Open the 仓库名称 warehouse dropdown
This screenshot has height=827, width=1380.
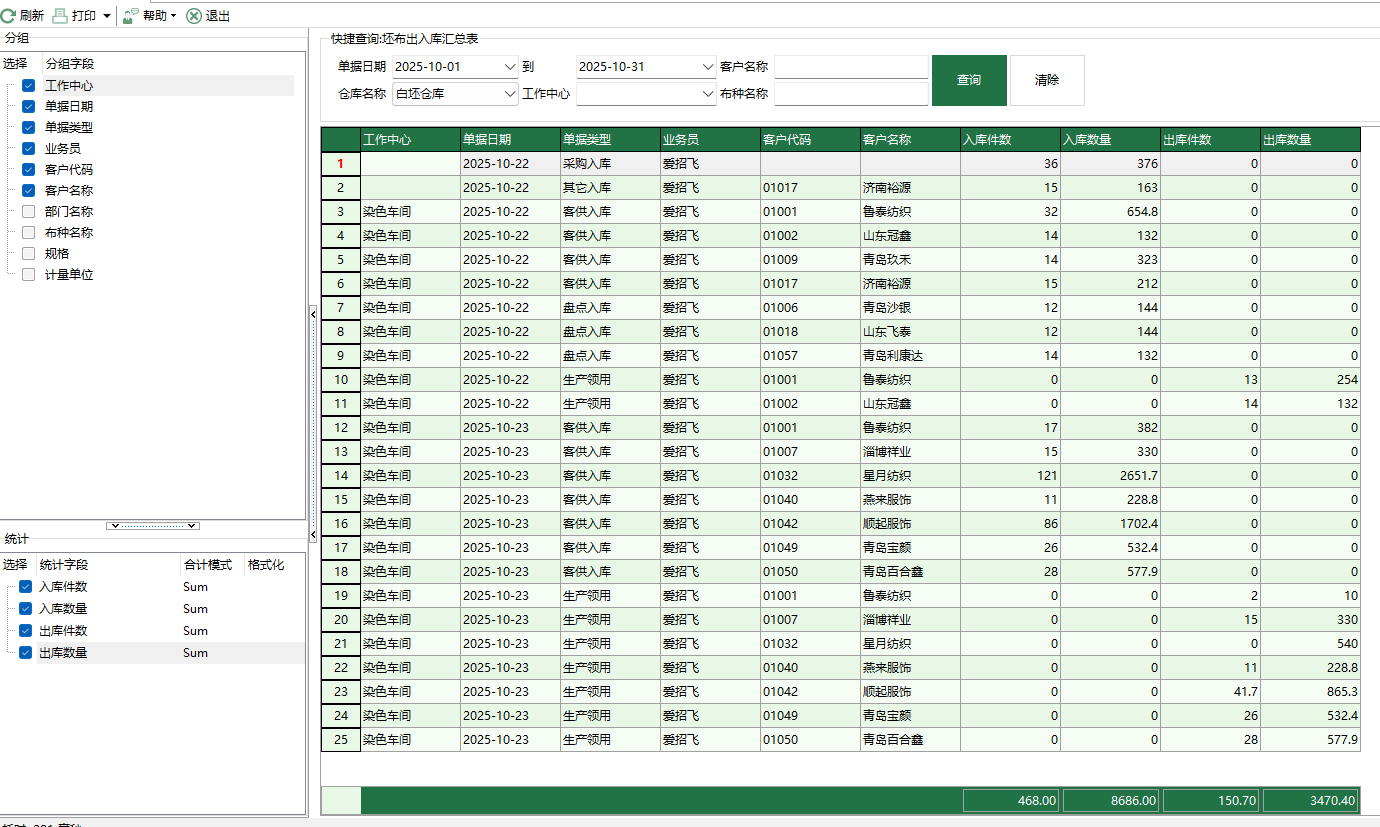(508, 94)
